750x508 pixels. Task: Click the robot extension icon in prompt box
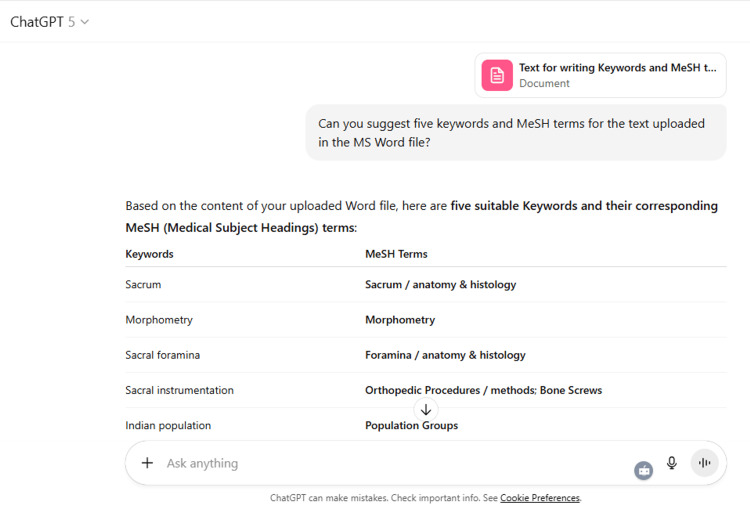click(x=643, y=471)
